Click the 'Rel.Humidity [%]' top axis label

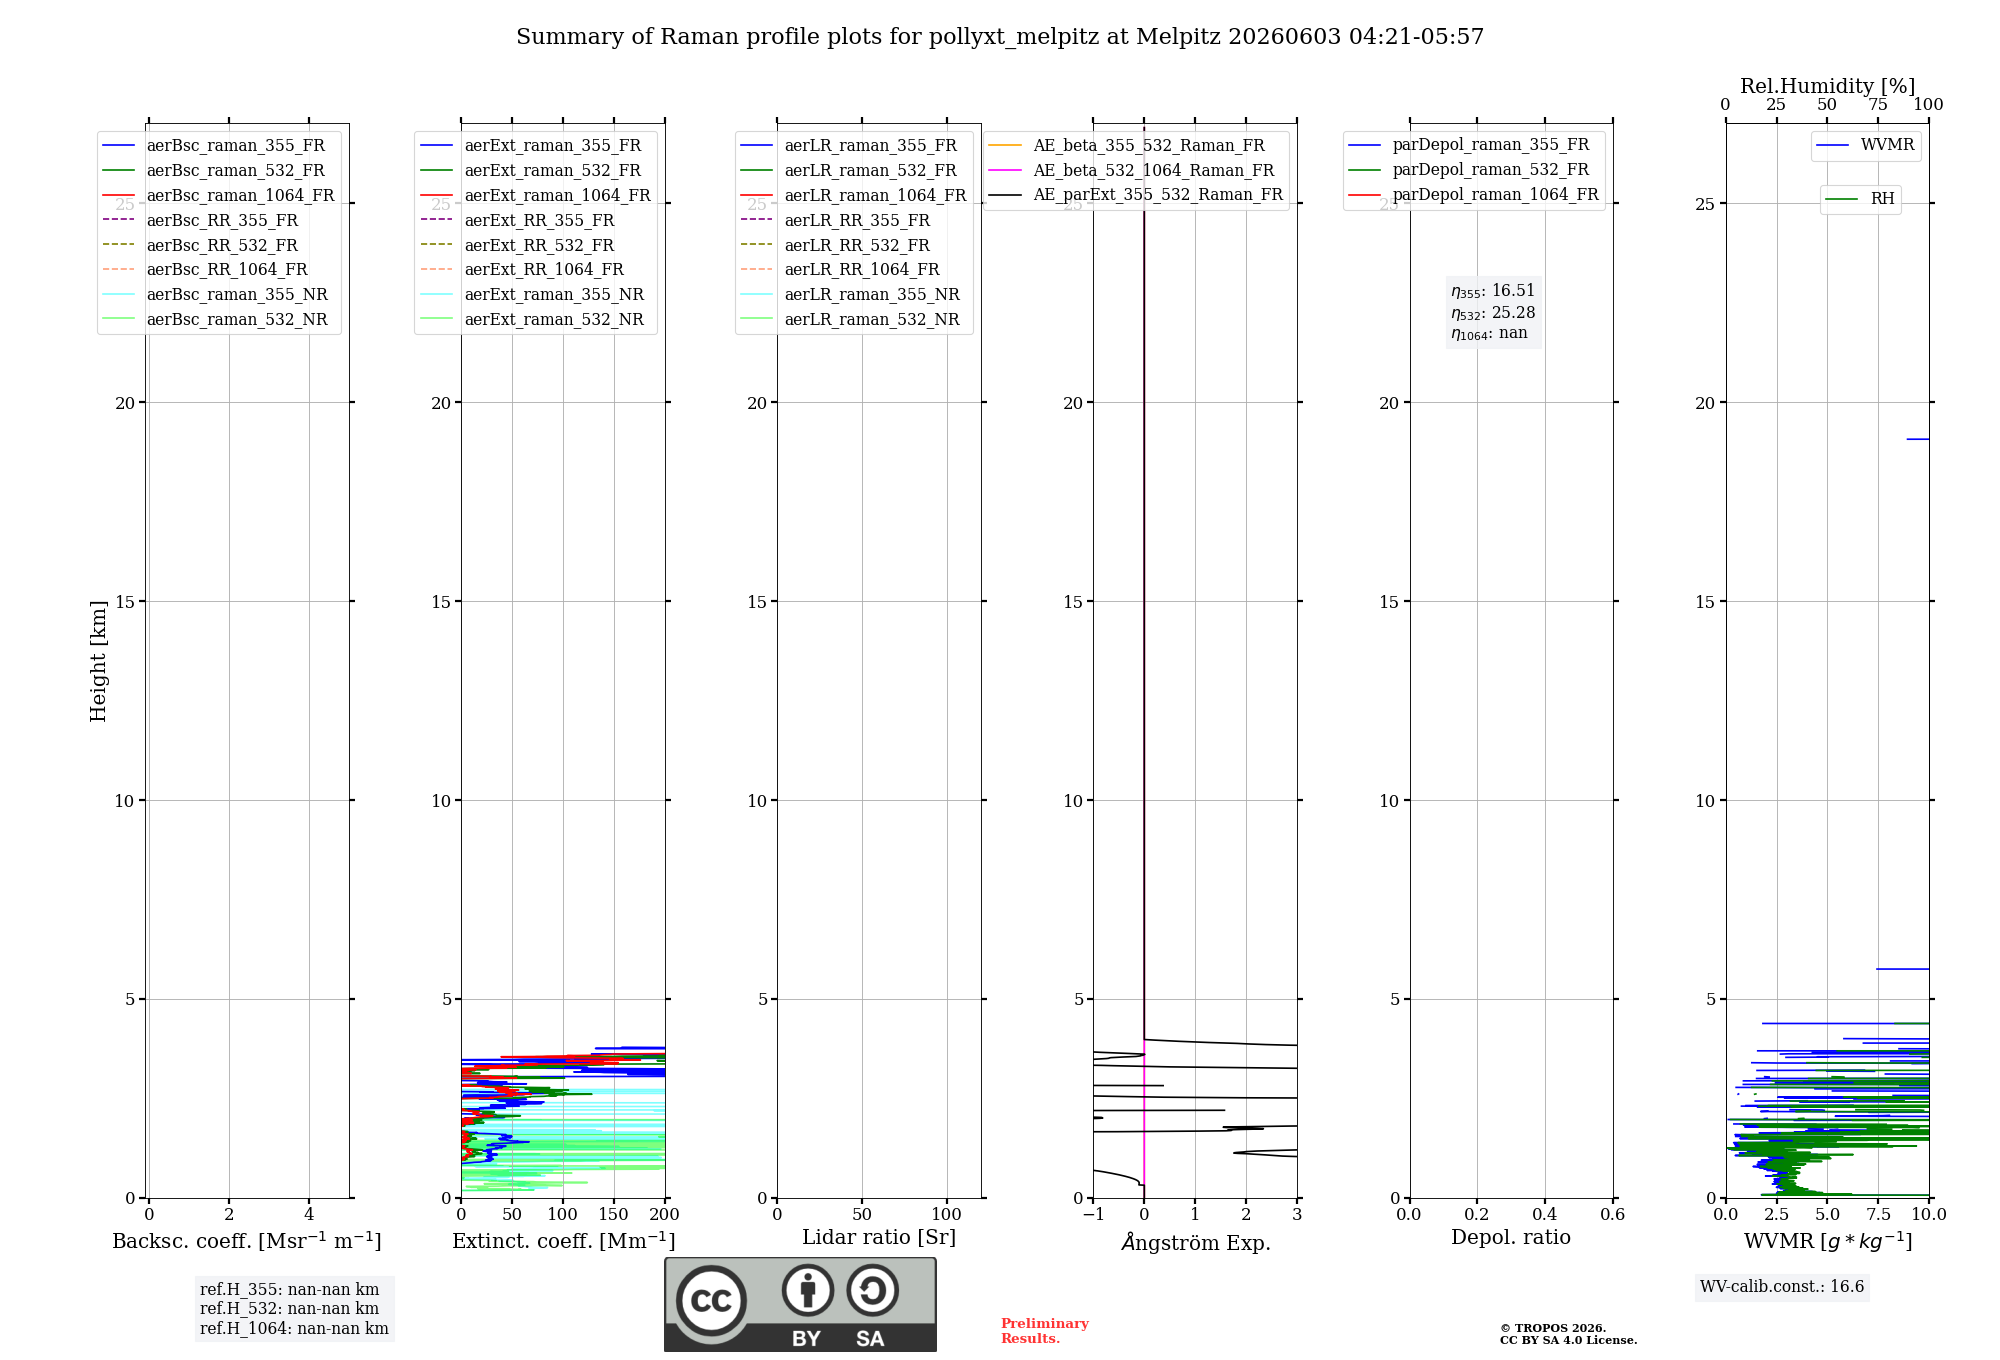click(1828, 87)
